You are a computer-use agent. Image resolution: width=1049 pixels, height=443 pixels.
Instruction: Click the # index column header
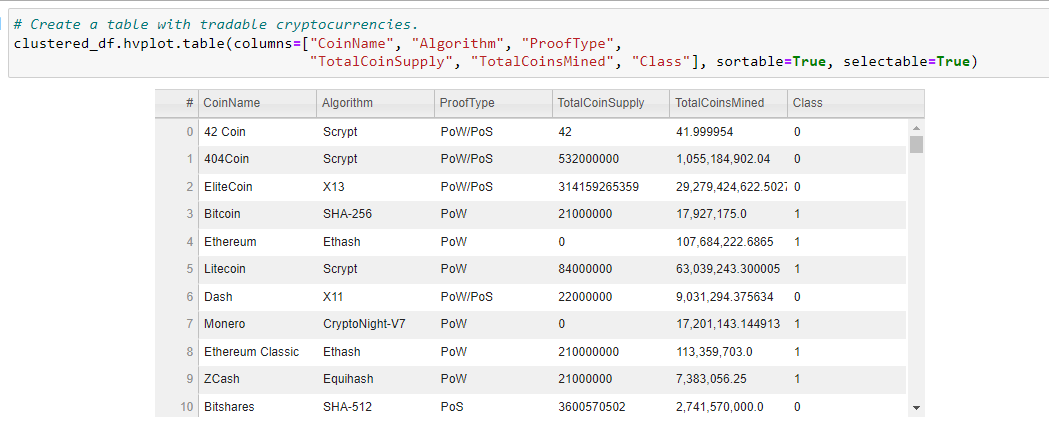177,103
